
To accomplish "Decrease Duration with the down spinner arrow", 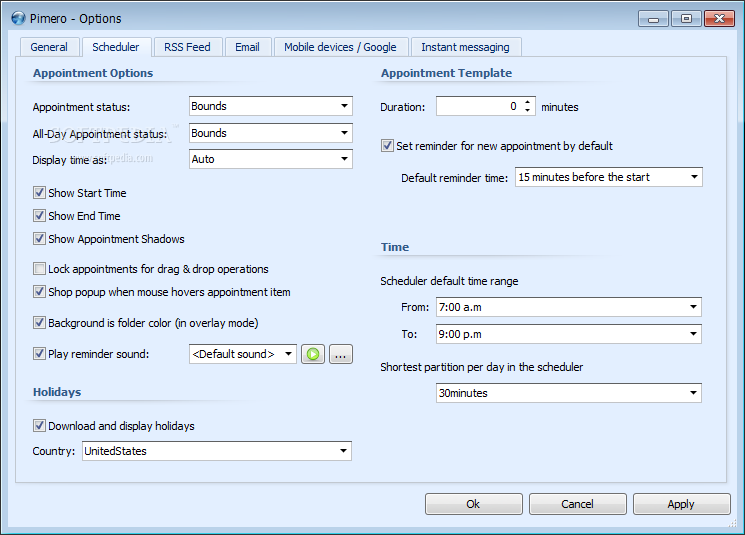I will 527,110.
